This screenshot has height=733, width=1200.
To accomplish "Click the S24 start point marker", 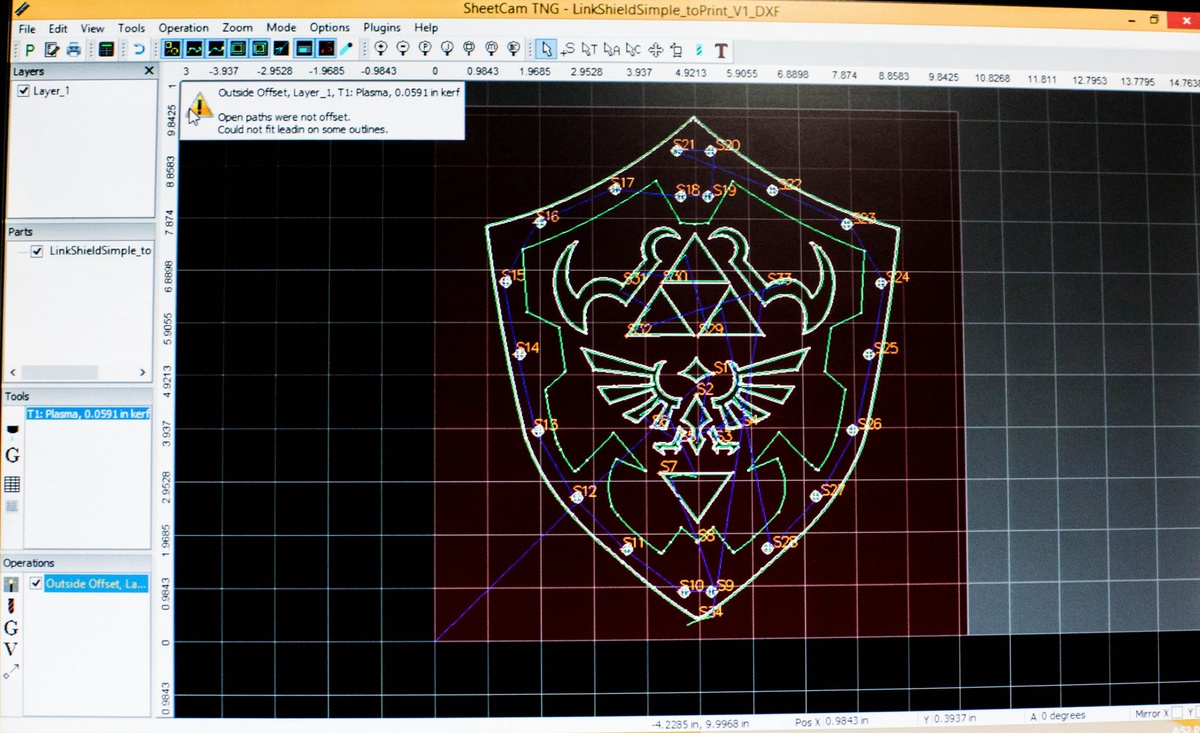I will [x=883, y=283].
